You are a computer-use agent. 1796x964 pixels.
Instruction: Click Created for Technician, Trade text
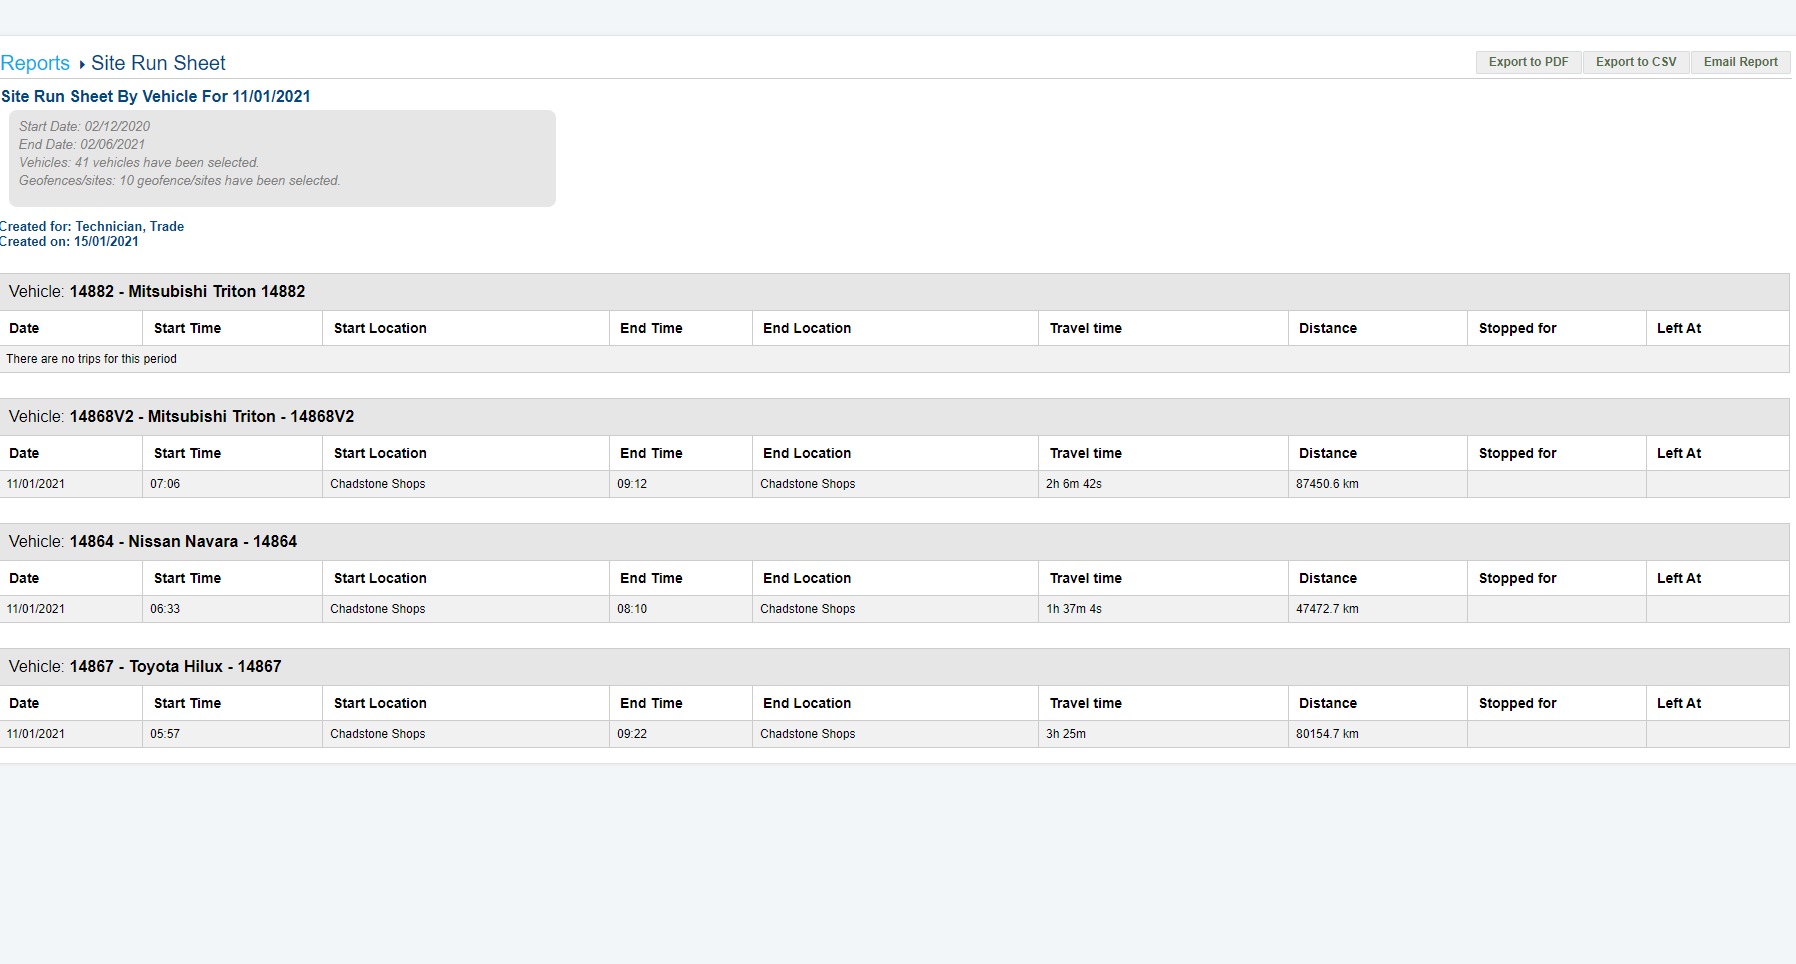point(92,226)
